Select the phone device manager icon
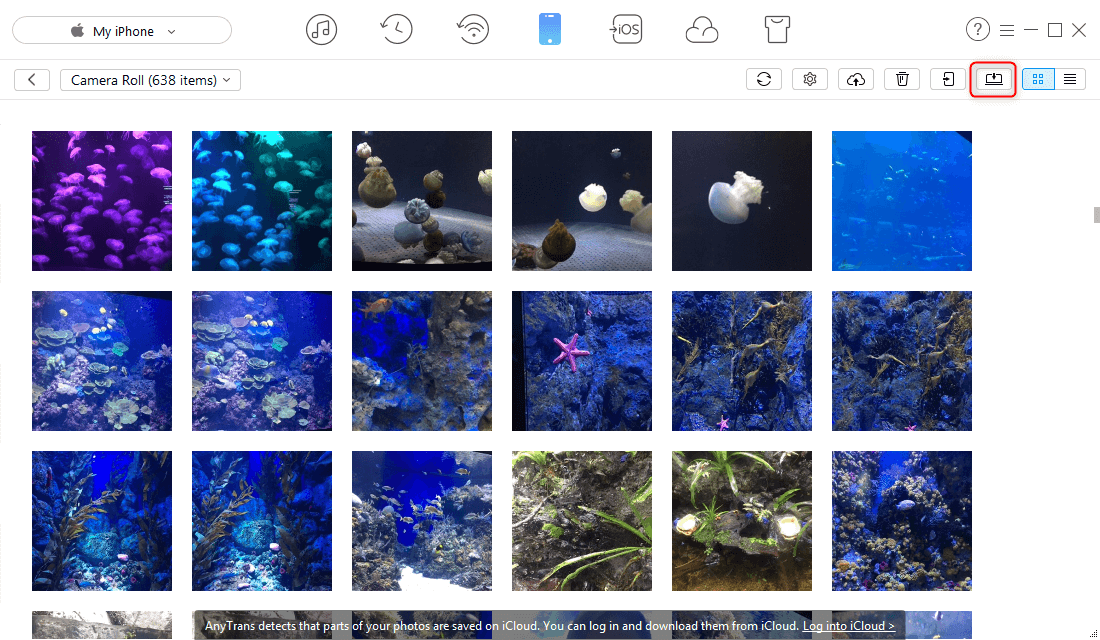 click(550, 30)
